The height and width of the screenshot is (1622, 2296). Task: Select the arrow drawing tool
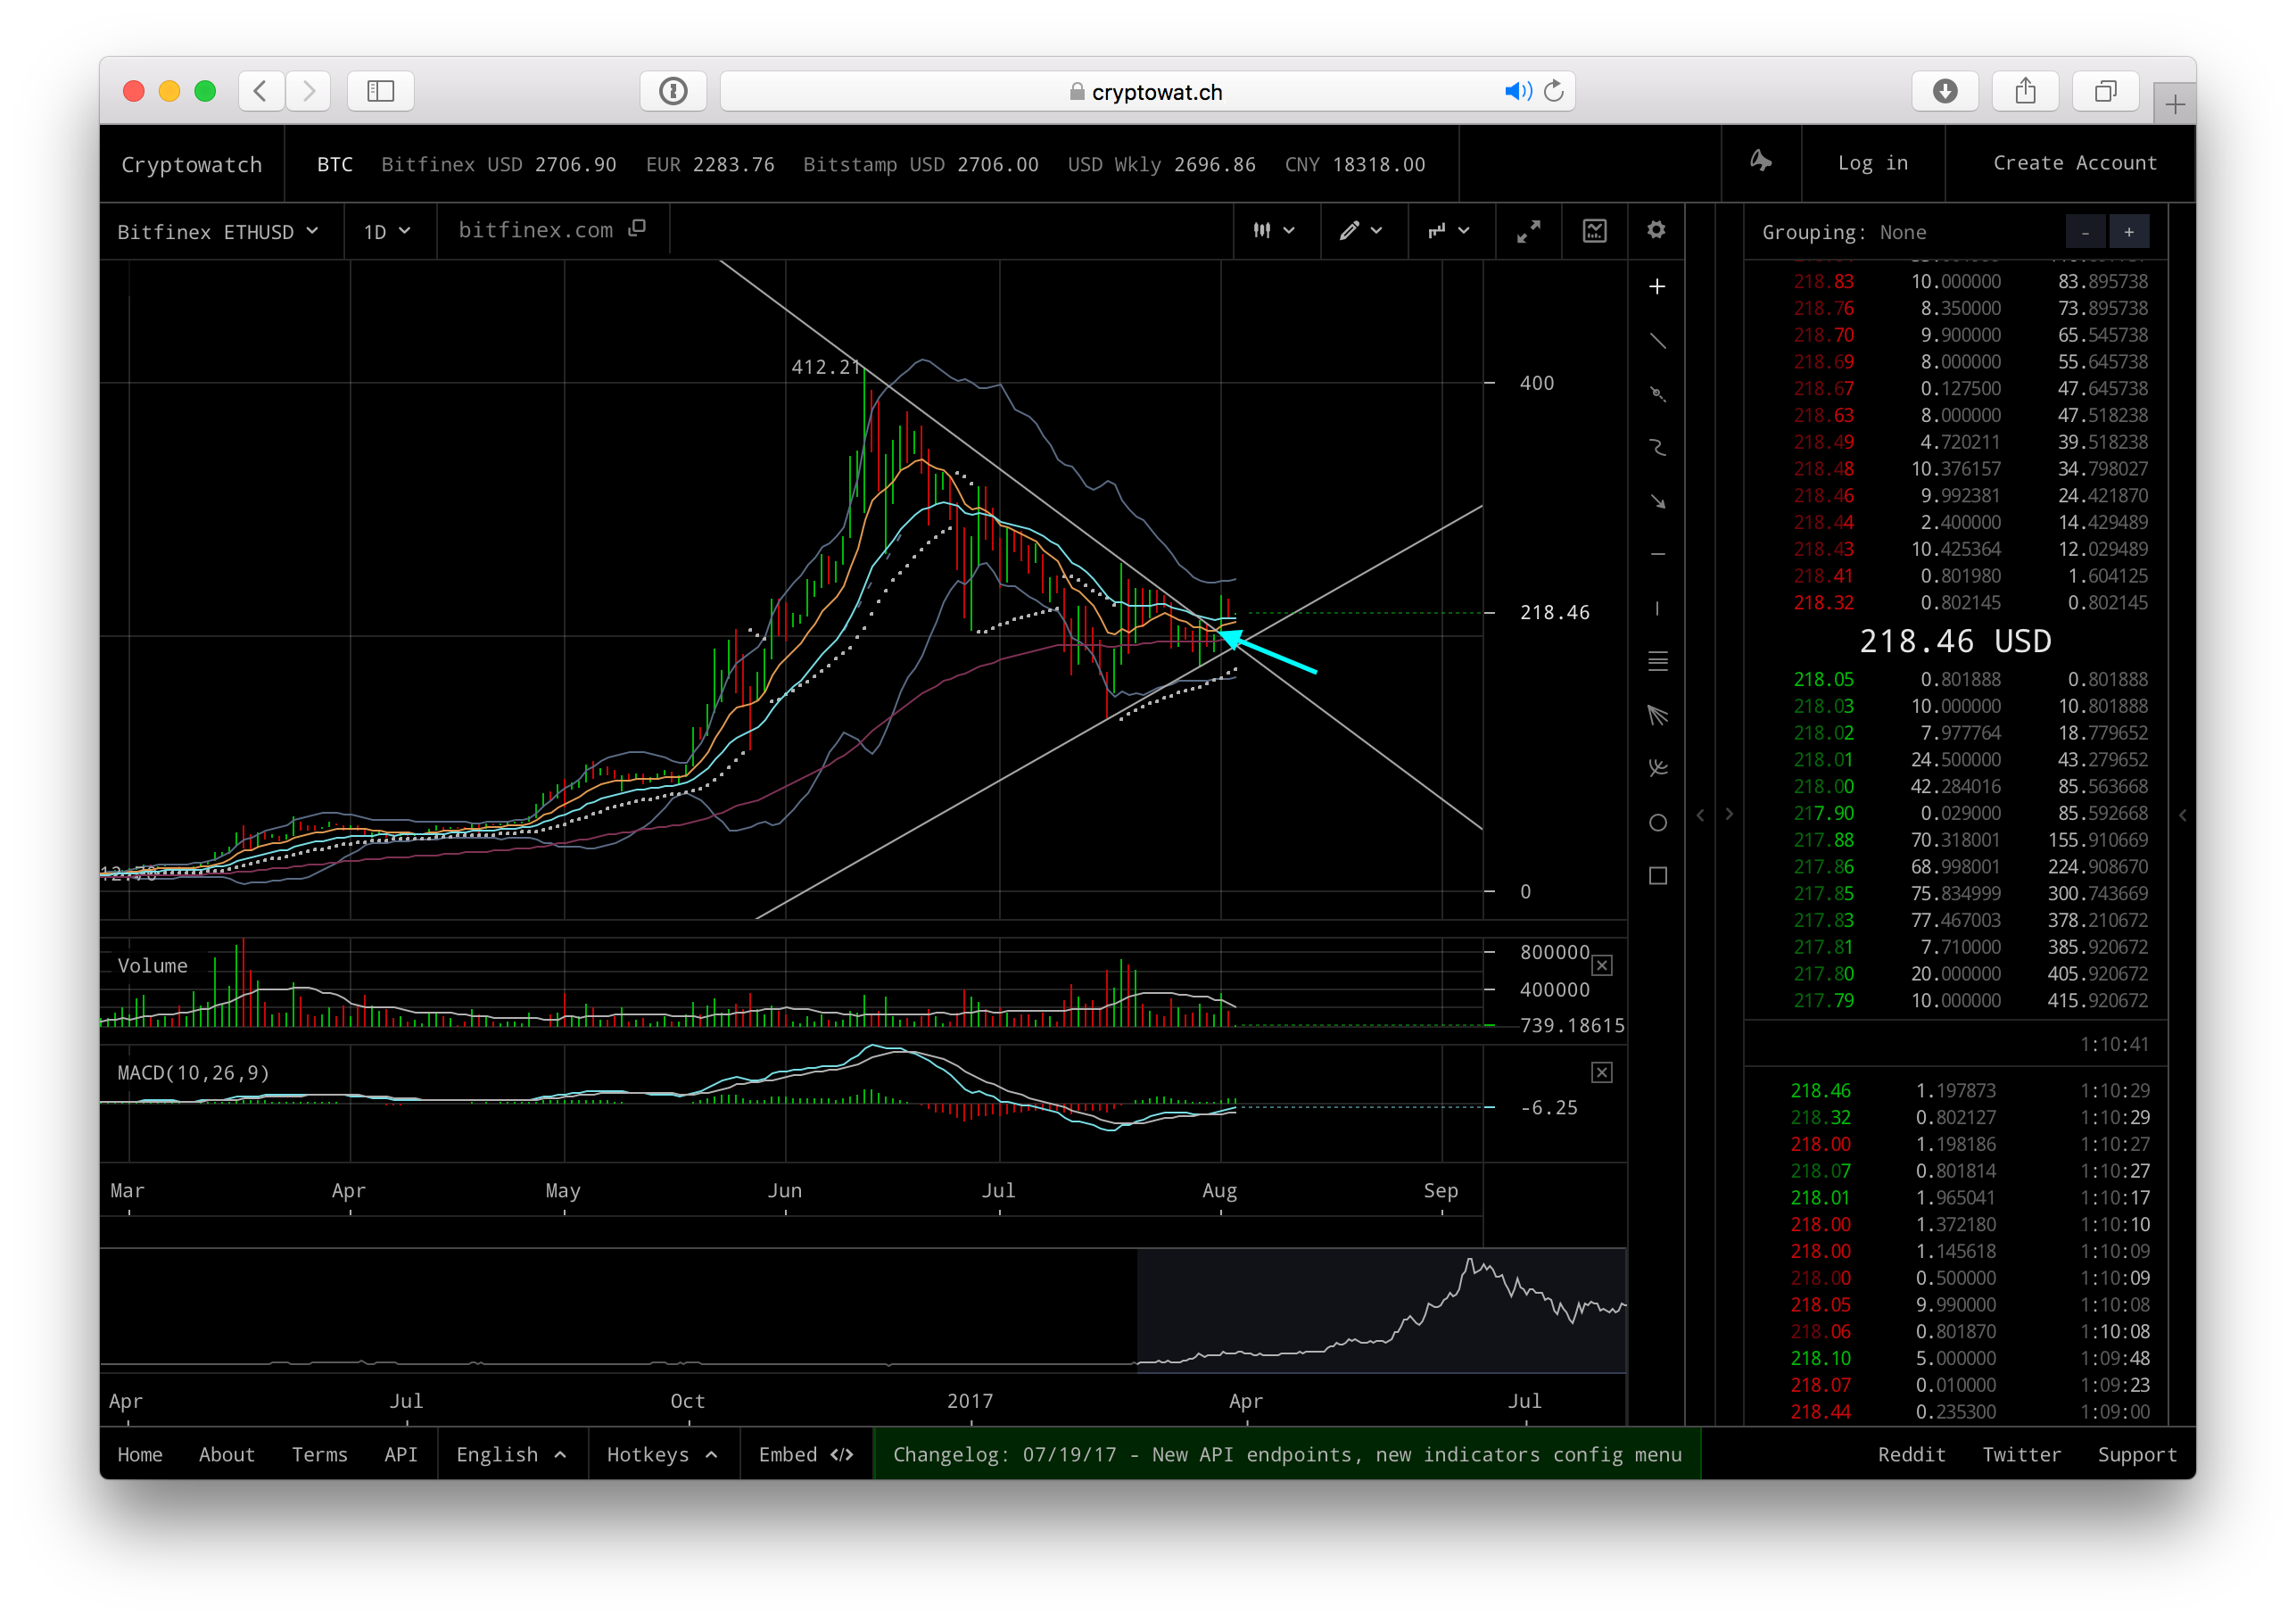1657,501
